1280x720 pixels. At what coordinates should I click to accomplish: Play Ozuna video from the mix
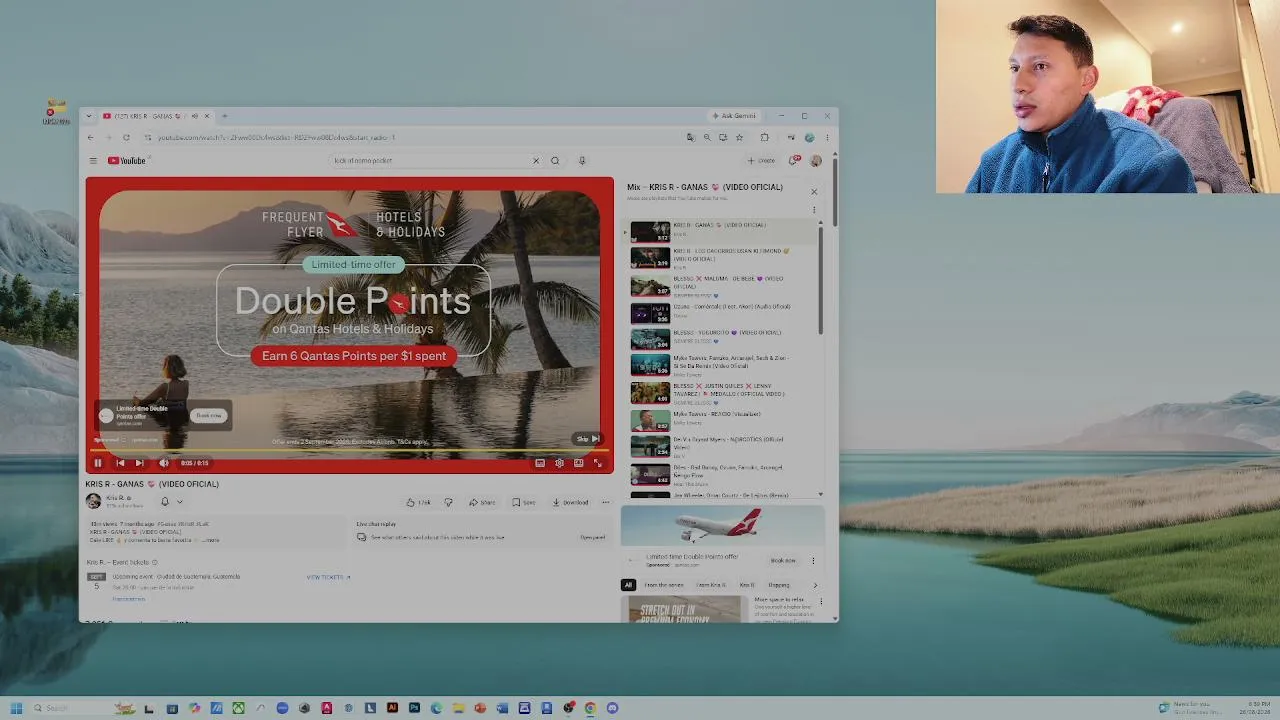pos(722,313)
